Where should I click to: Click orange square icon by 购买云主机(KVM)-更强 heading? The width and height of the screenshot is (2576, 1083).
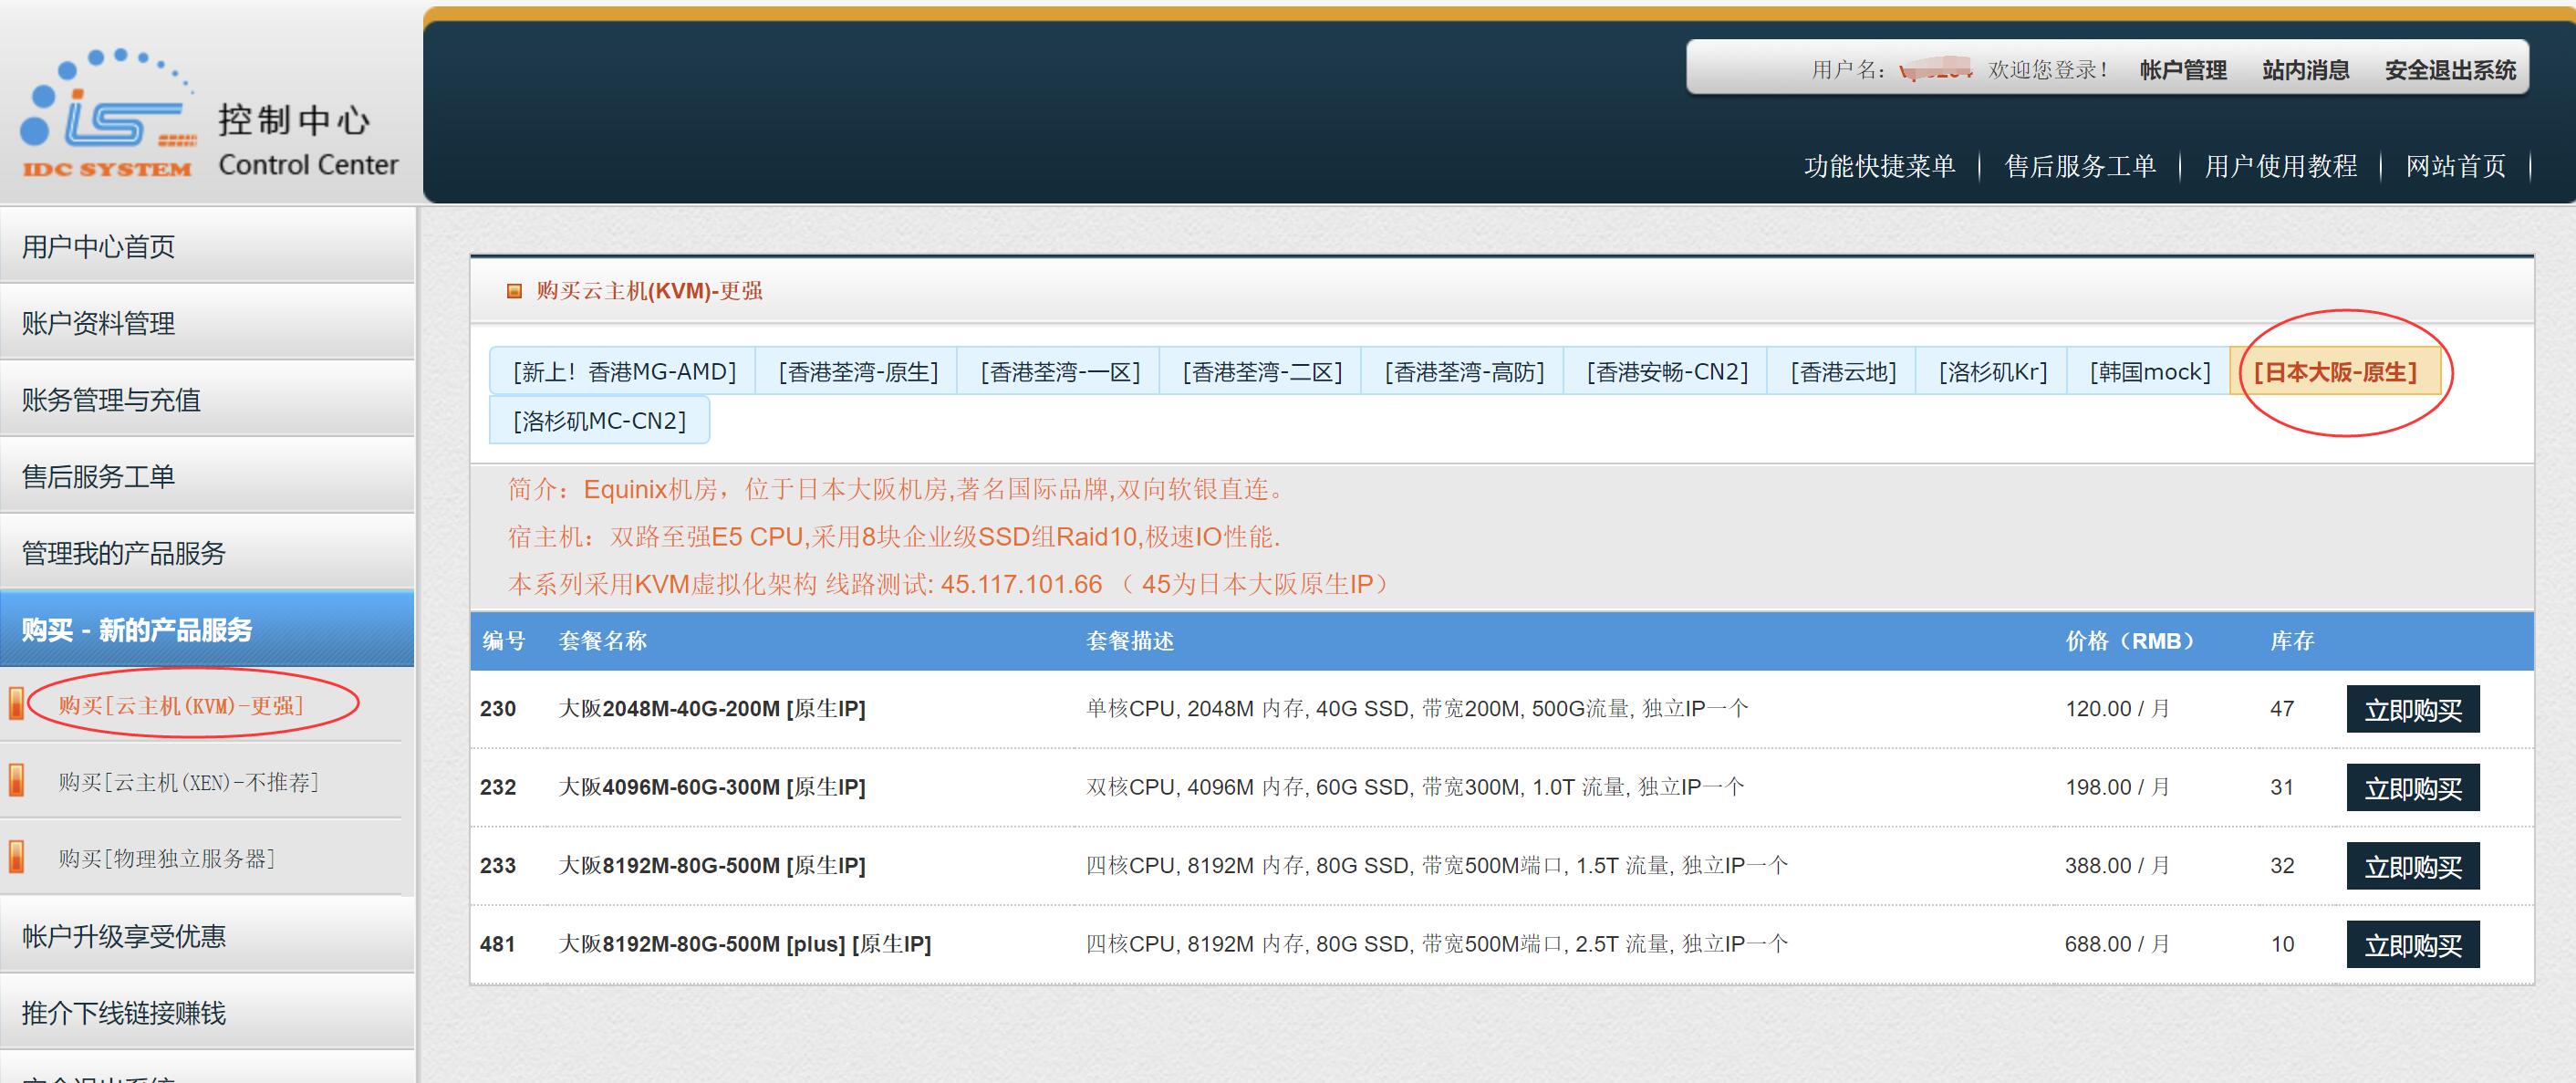(514, 292)
